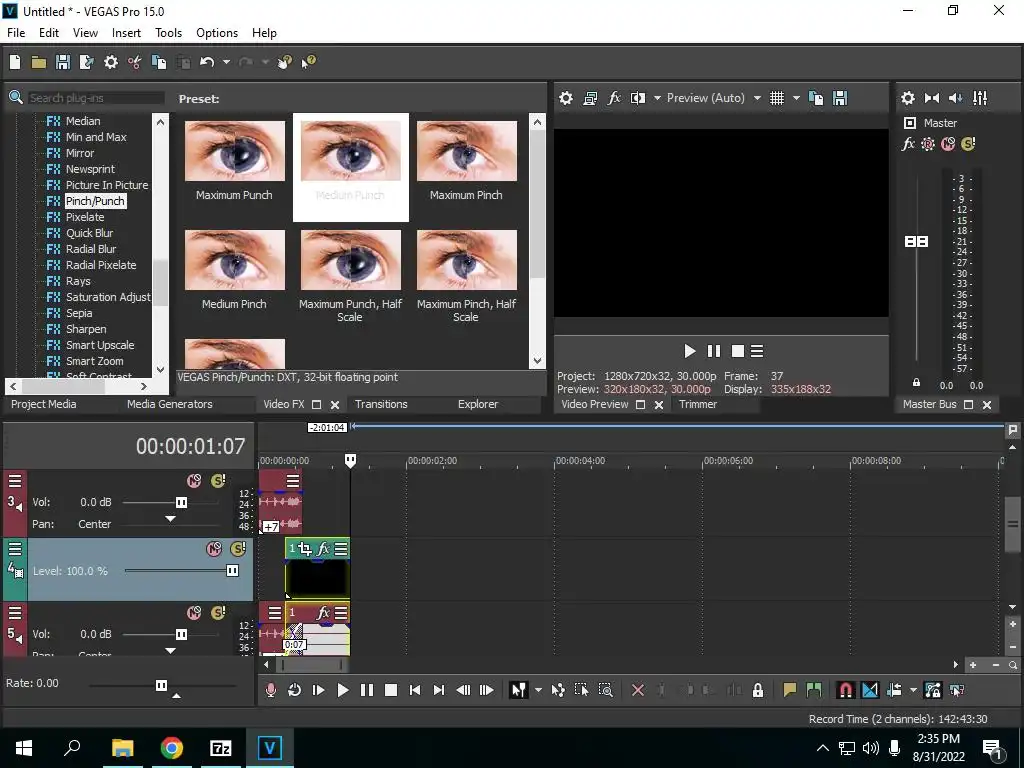Open the preview transport hamburger menu

[757, 351]
